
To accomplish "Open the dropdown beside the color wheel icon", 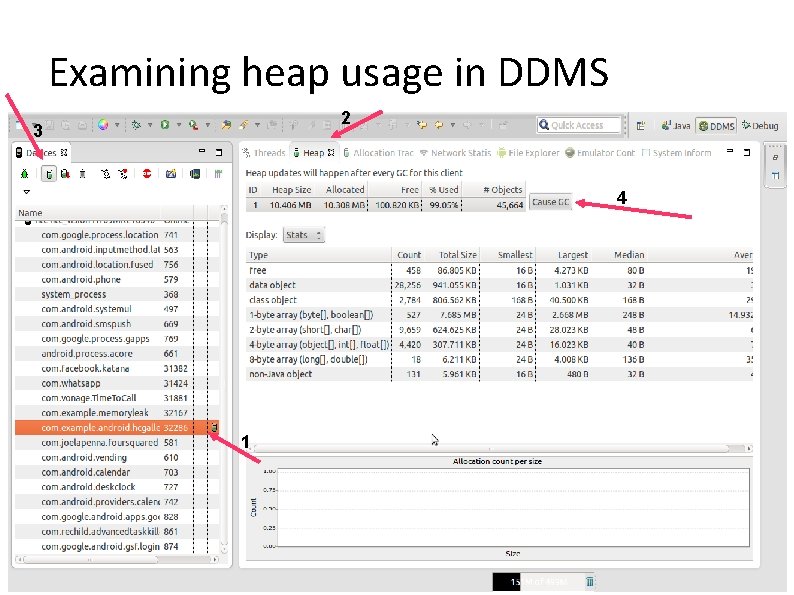I will pos(116,125).
